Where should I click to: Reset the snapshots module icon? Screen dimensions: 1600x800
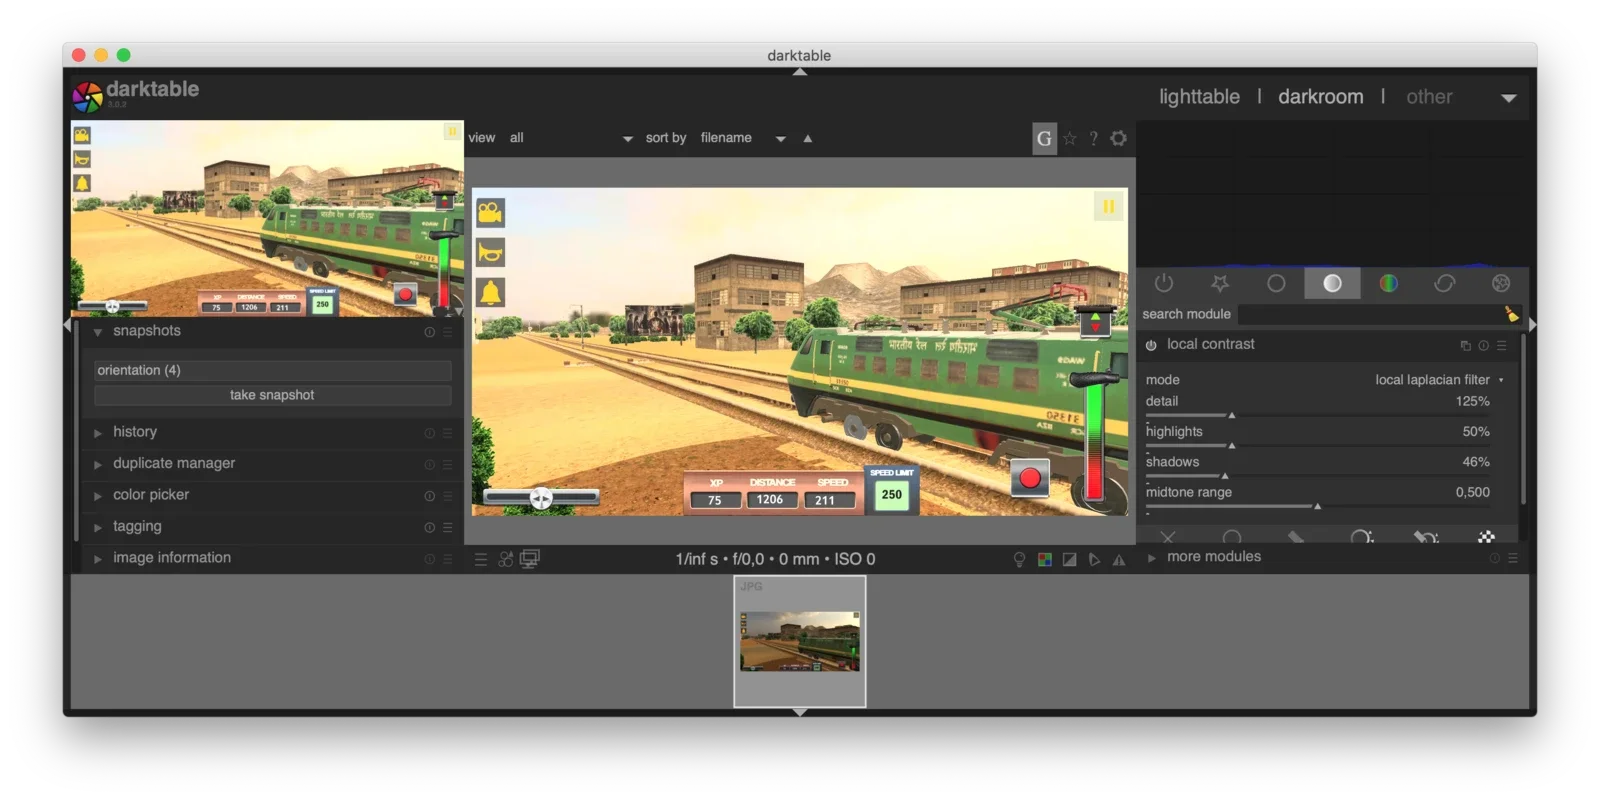pyautogui.click(x=429, y=332)
